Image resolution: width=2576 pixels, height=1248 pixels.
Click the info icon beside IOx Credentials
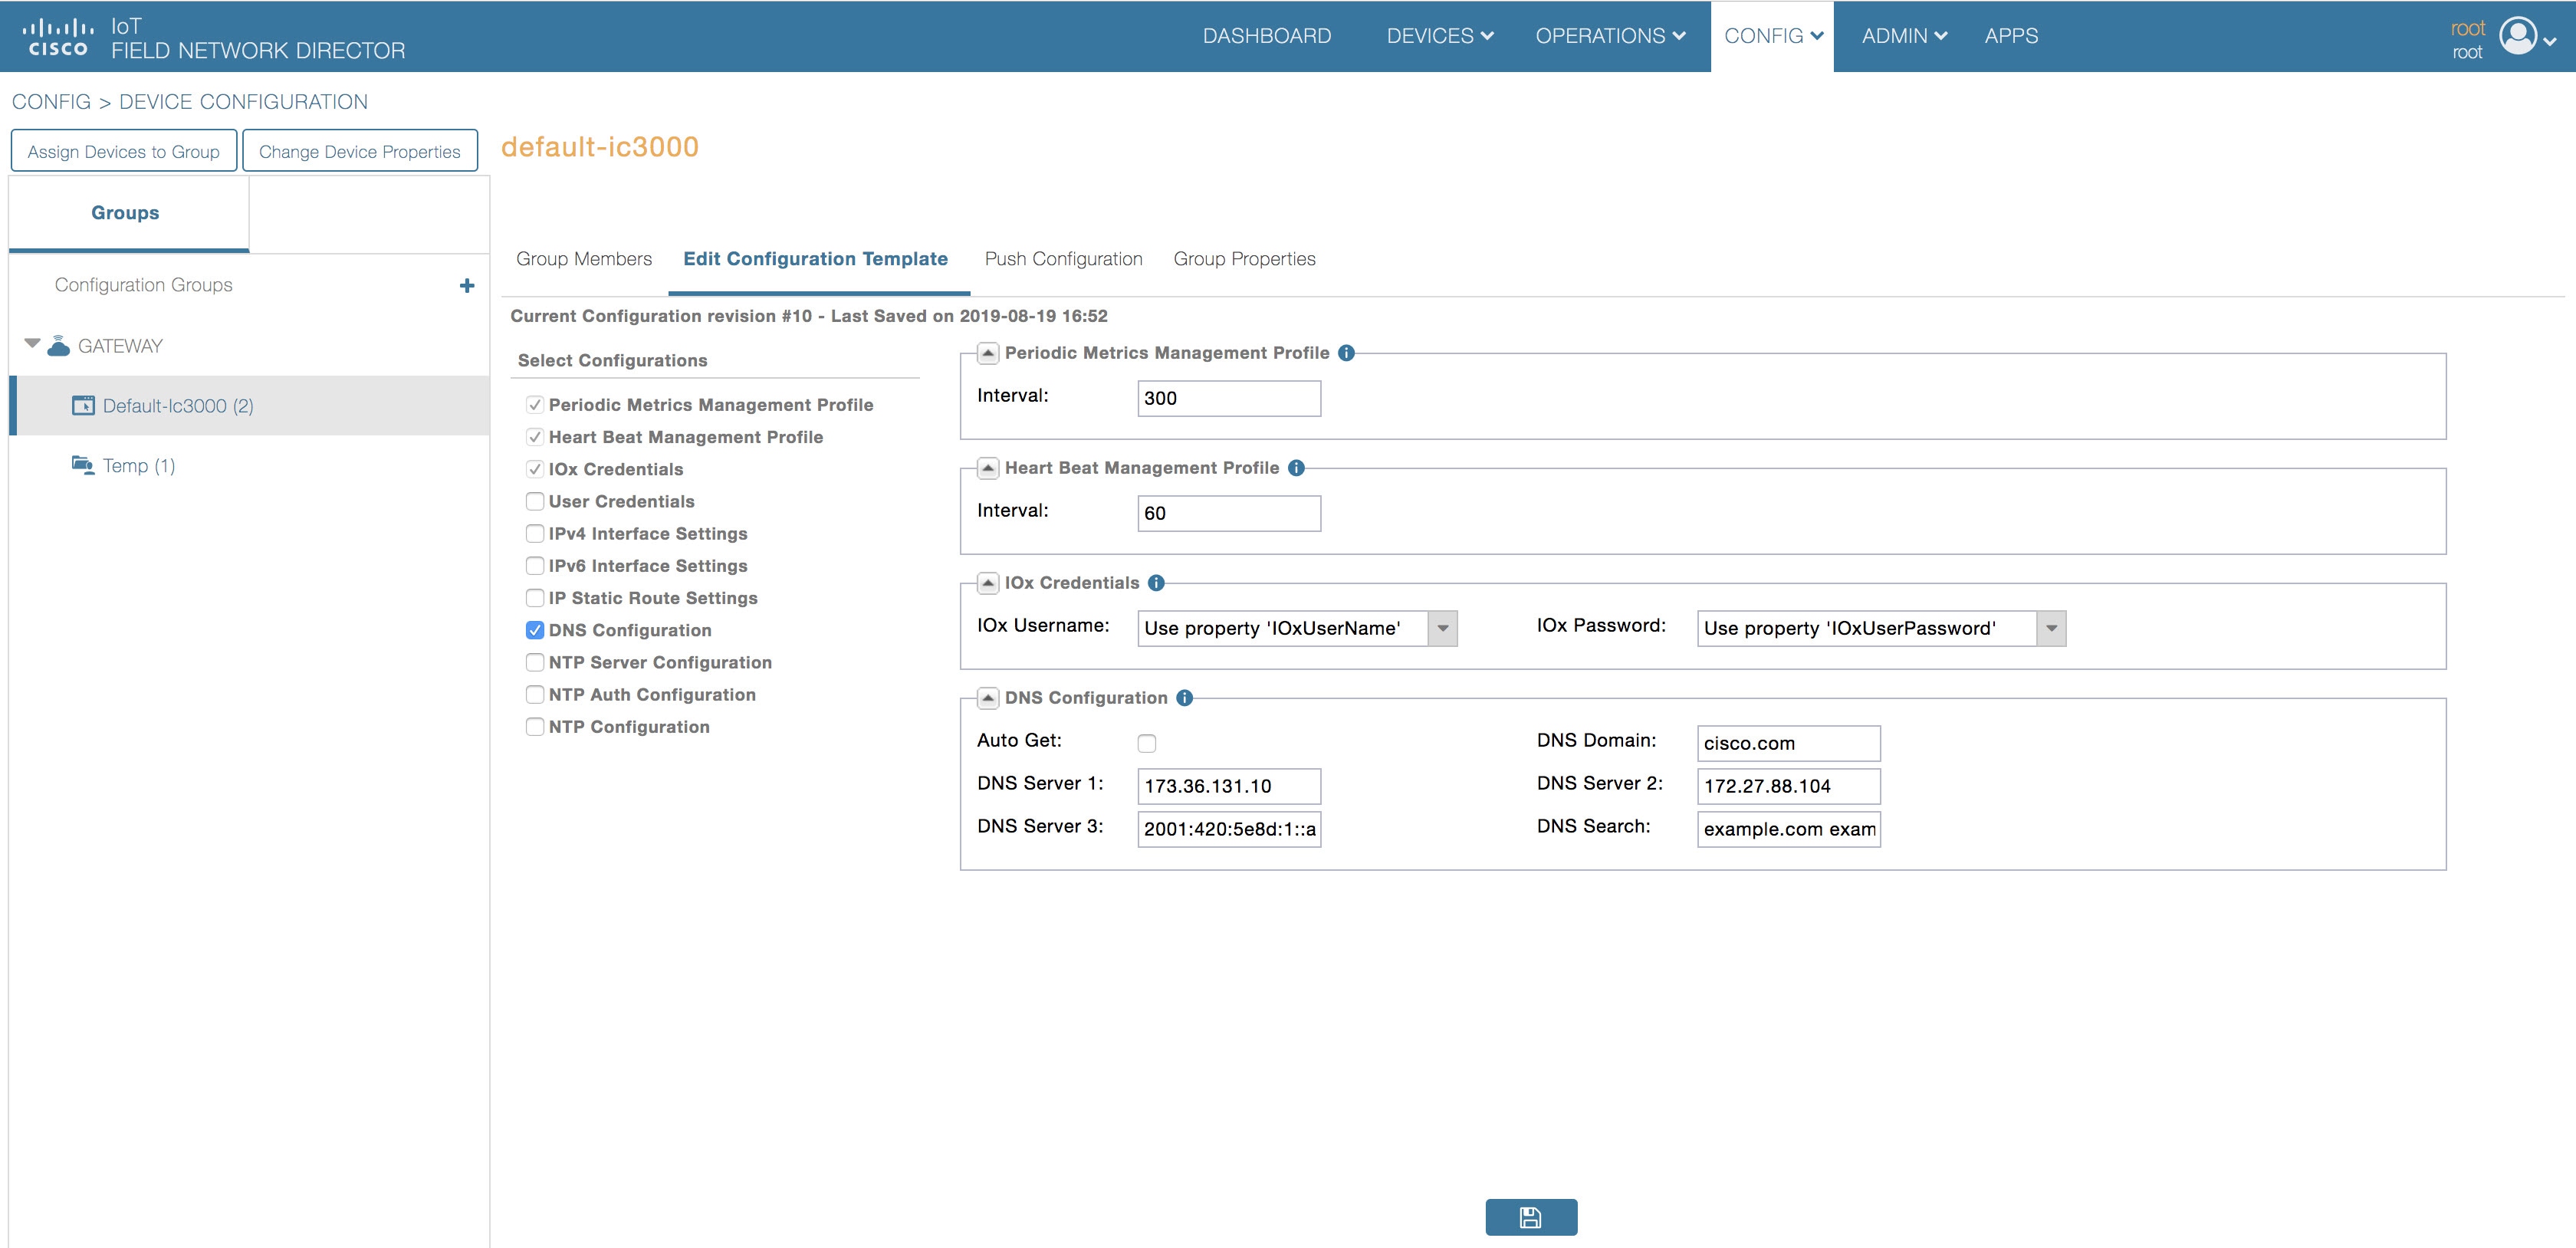pyautogui.click(x=1157, y=582)
